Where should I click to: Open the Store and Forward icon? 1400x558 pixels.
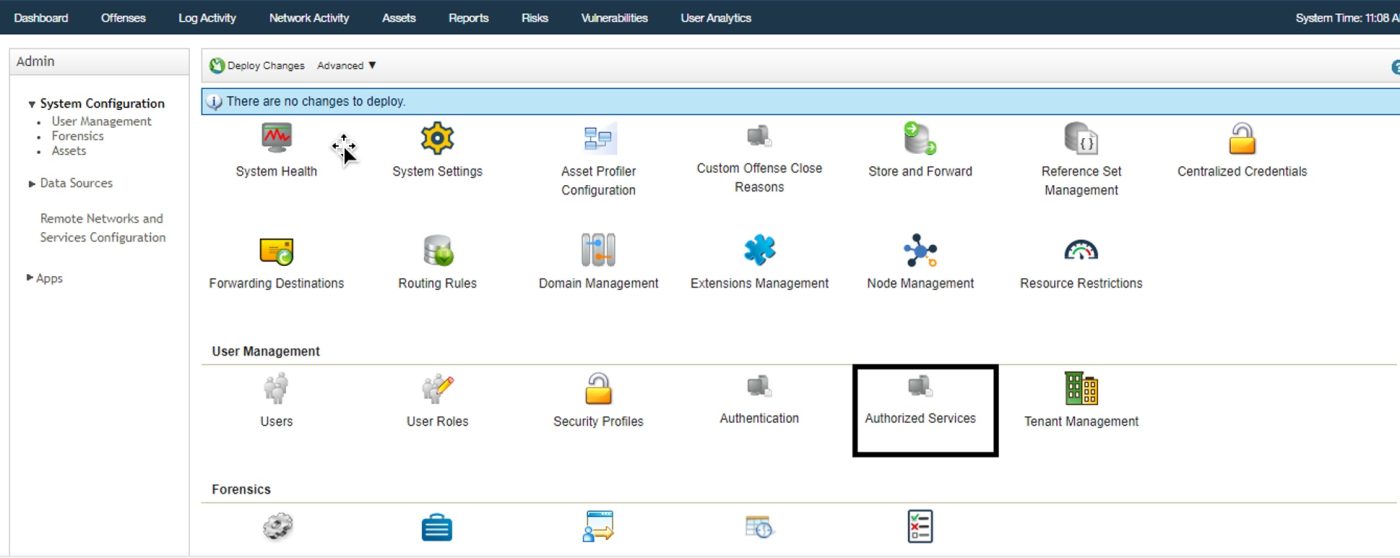tap(920, 138)
